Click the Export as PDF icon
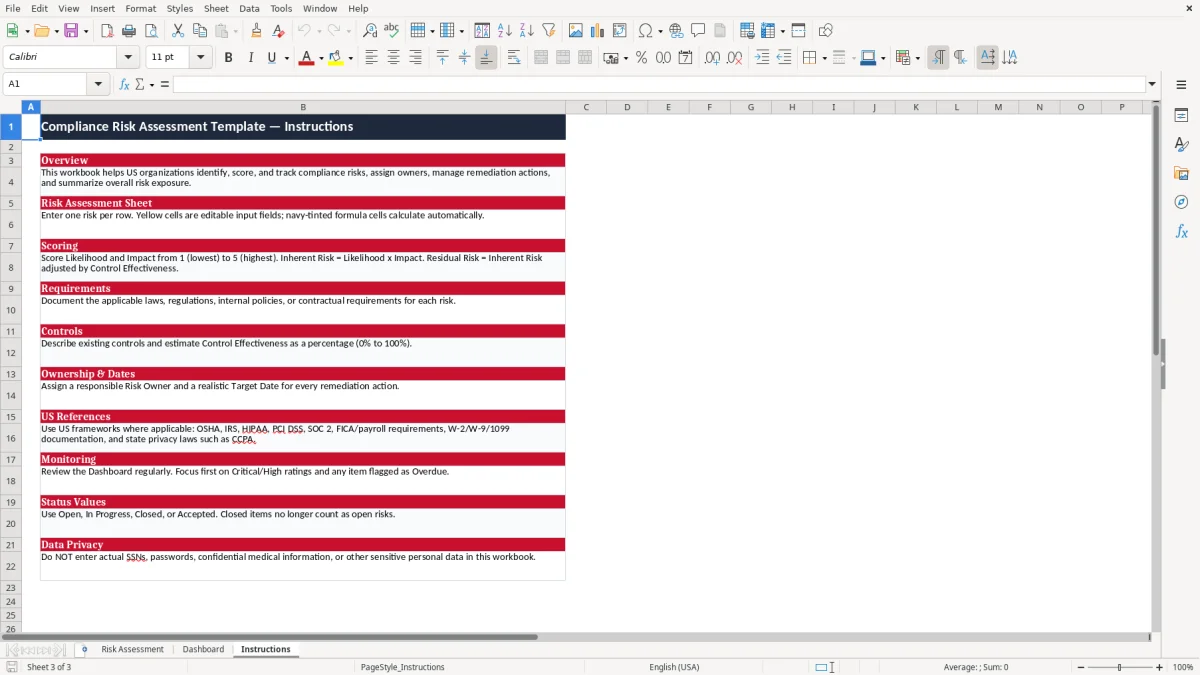Viewport: 1200px width, 675px height. click(107, 31)
